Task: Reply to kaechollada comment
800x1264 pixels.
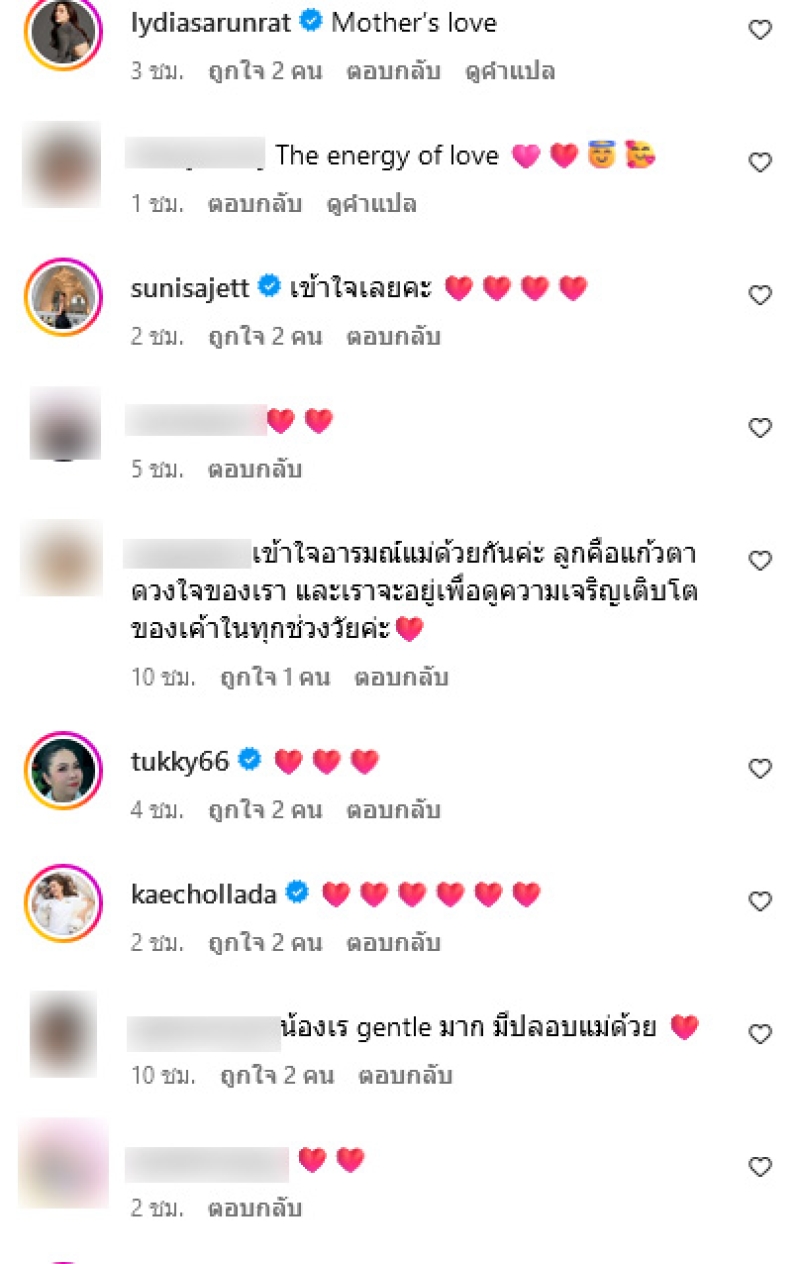Action: coord(393,943)
